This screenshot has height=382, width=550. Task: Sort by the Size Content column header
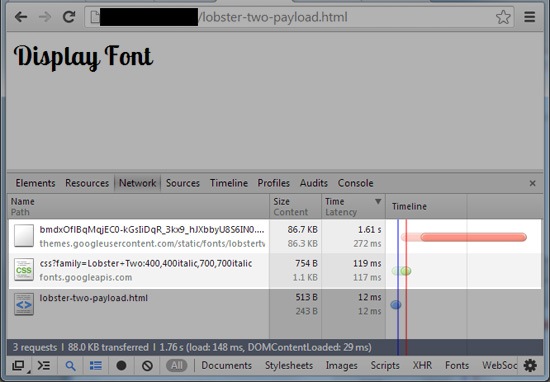click(295, 207)
